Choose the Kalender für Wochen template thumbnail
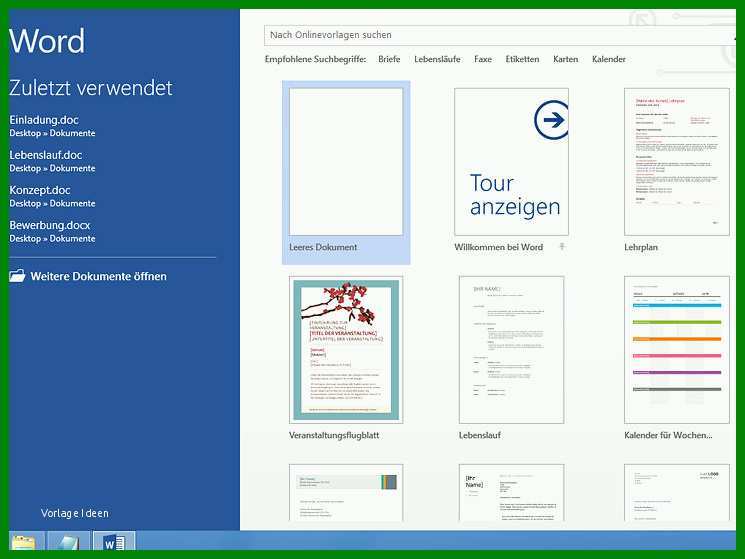This screenshot has width=745, height=559. 677,350
